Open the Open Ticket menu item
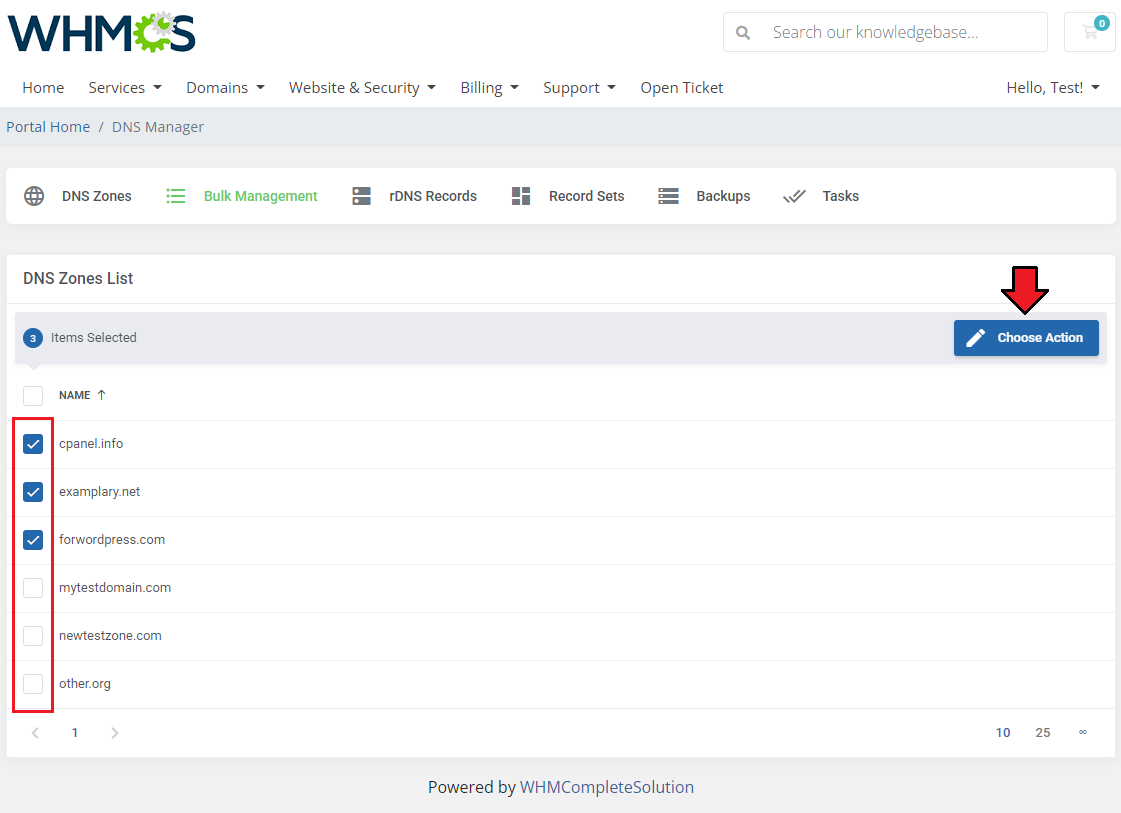Viewport: 1121px width, 813px height. (x=681, y=87)
